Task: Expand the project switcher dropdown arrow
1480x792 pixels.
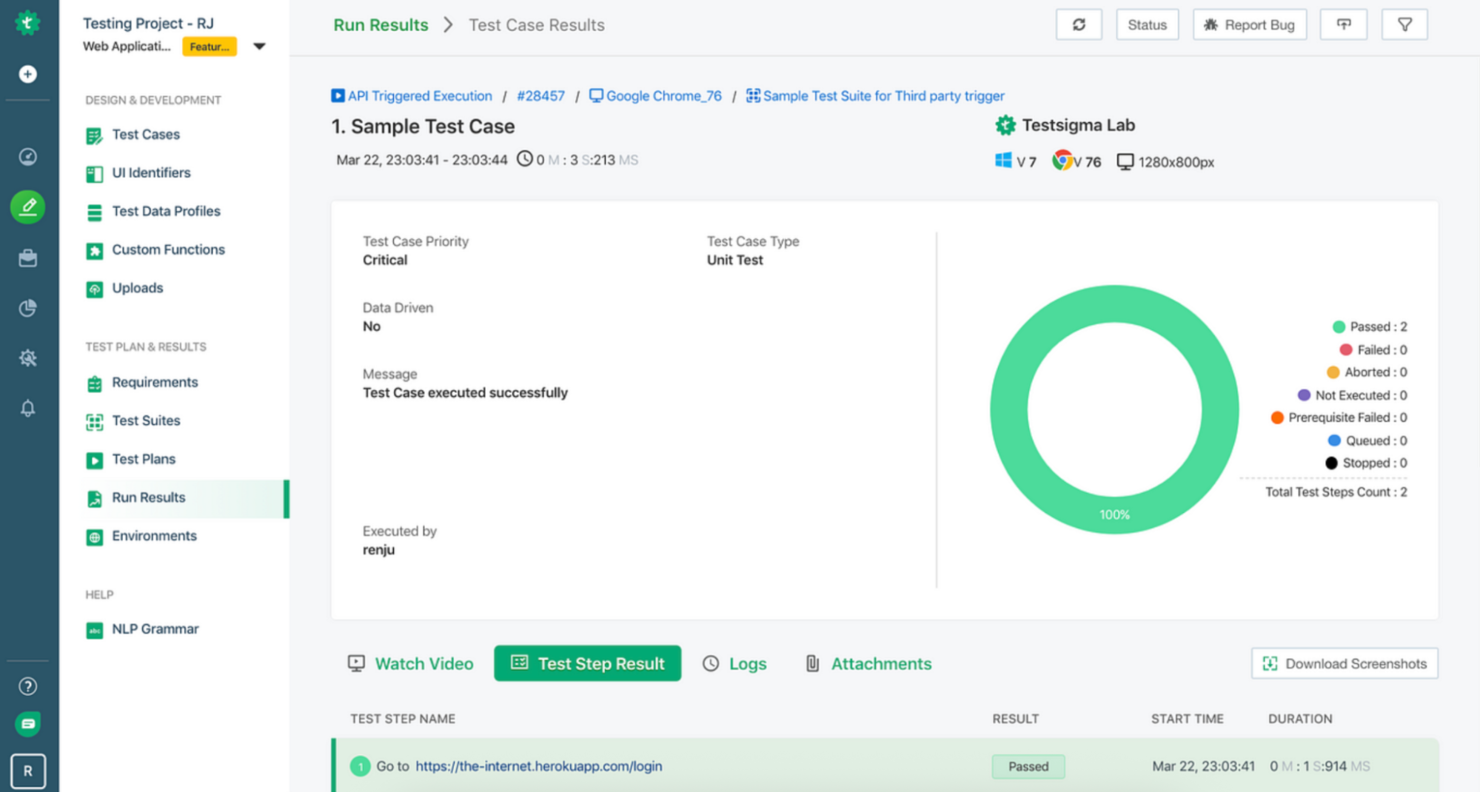Action: pyautogui.click(x=259, y=45)
